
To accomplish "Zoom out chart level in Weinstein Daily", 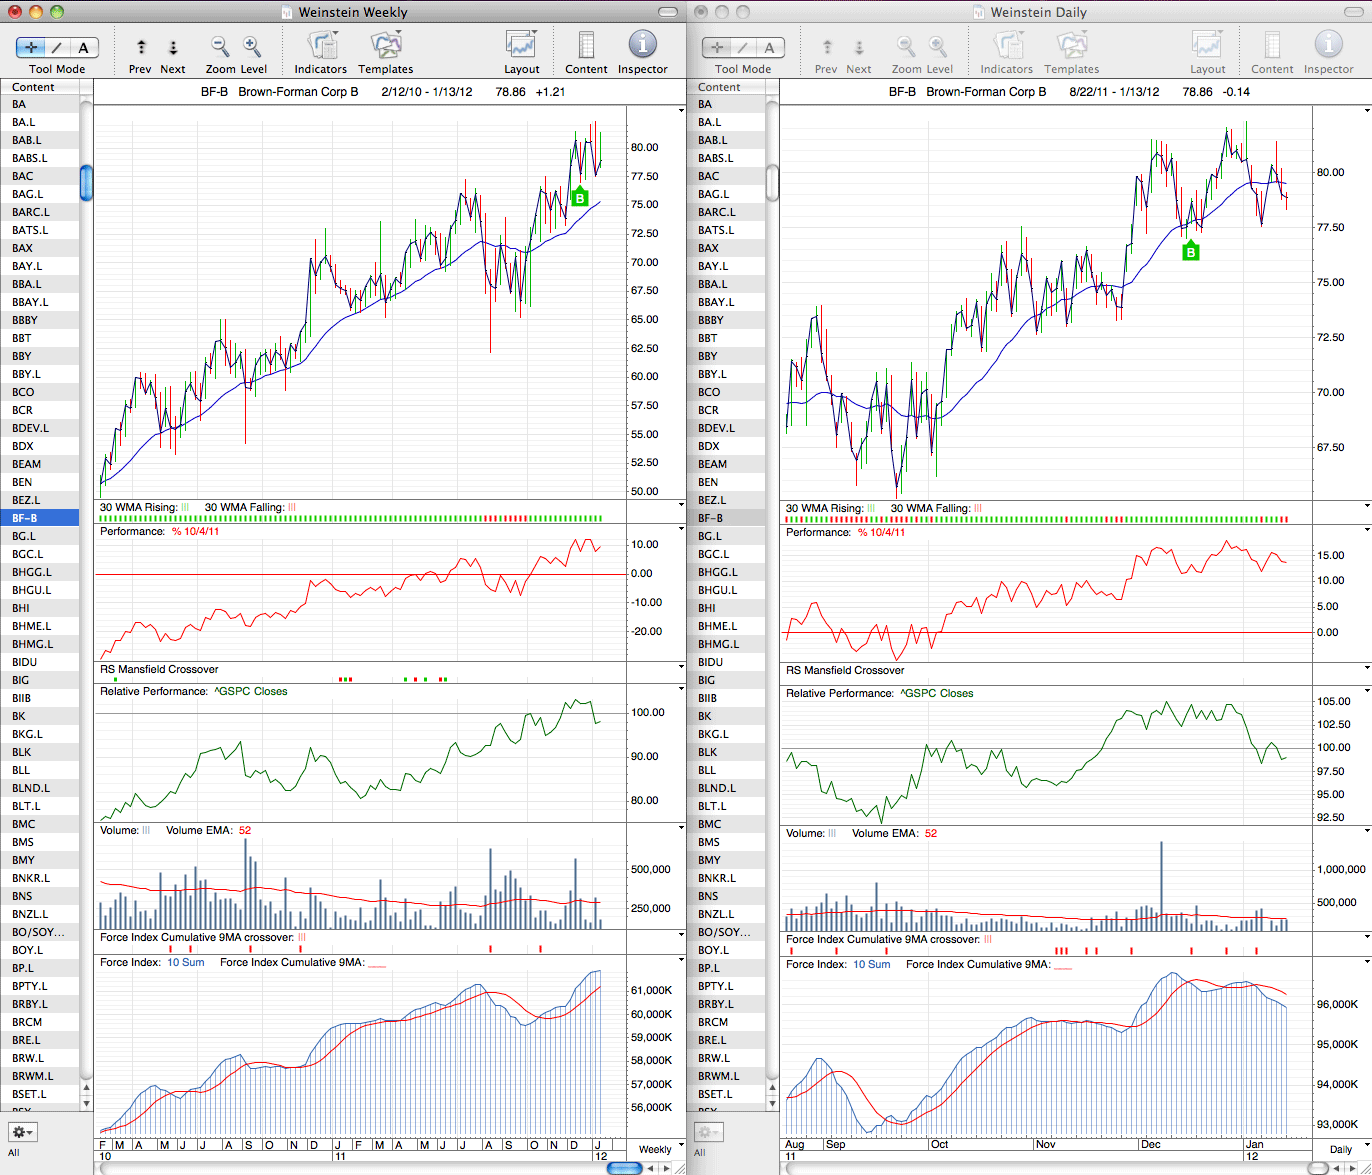I will [905, 46].
